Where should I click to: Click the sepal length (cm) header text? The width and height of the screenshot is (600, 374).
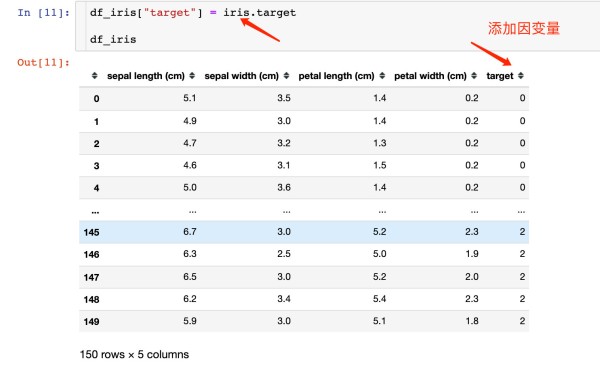pyautogui.click(x=146, y=76)
